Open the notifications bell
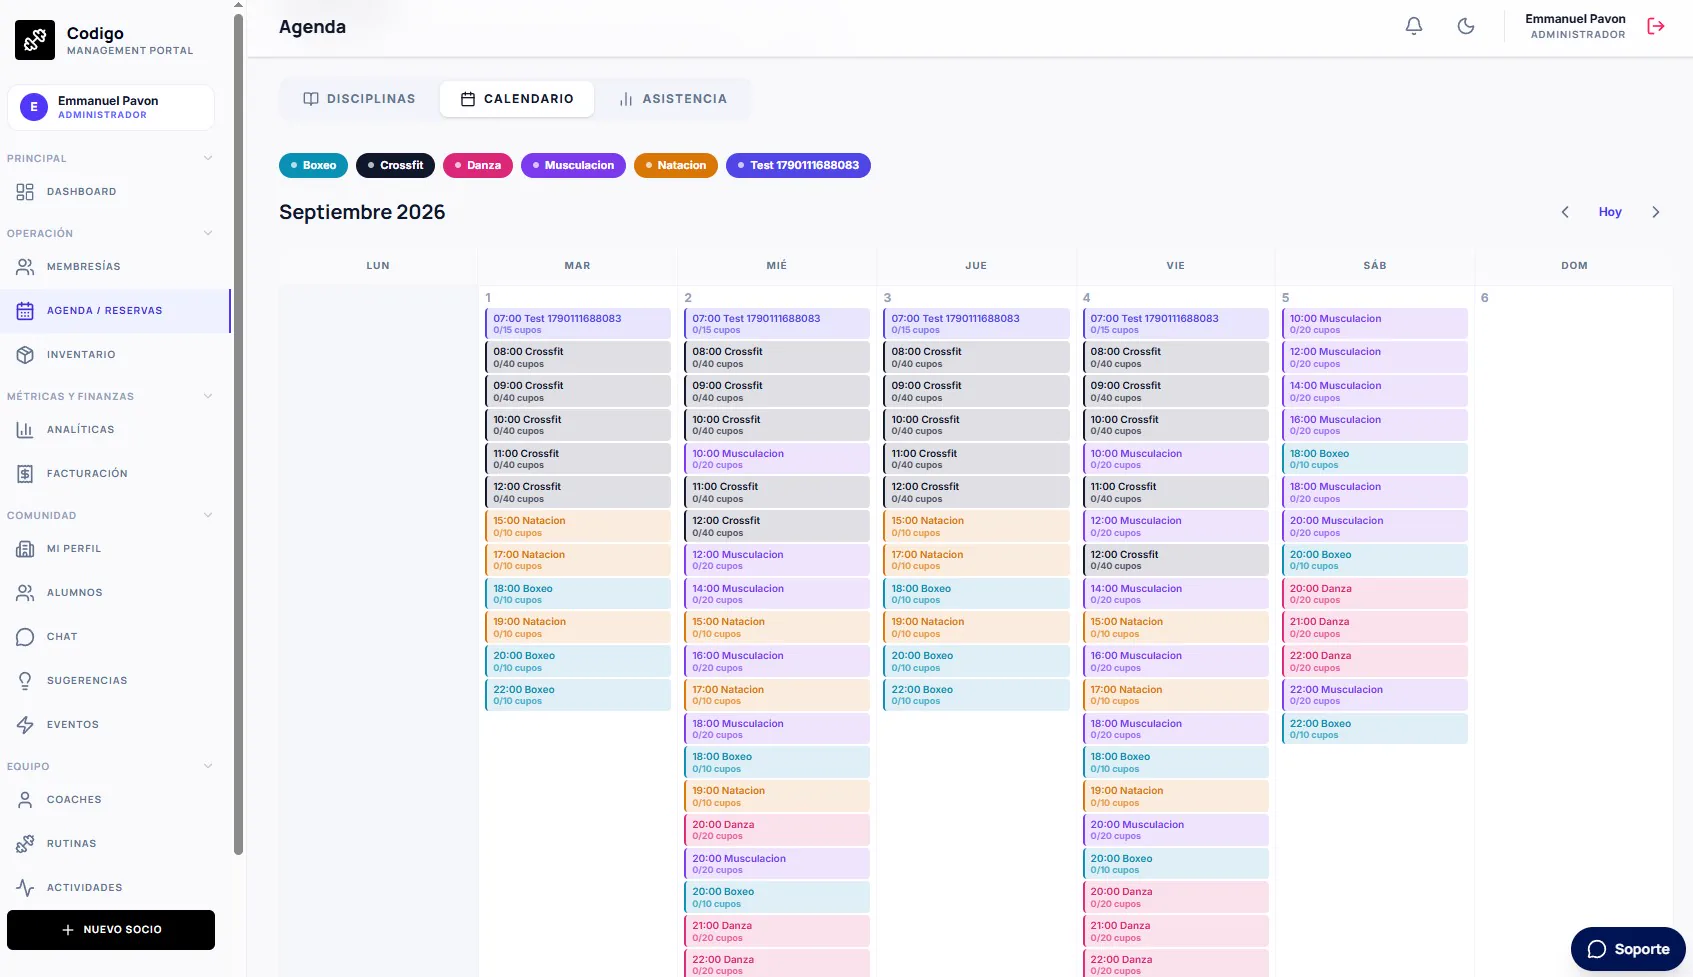The width and height of the screenshot is (1693, 977). 1414,27
